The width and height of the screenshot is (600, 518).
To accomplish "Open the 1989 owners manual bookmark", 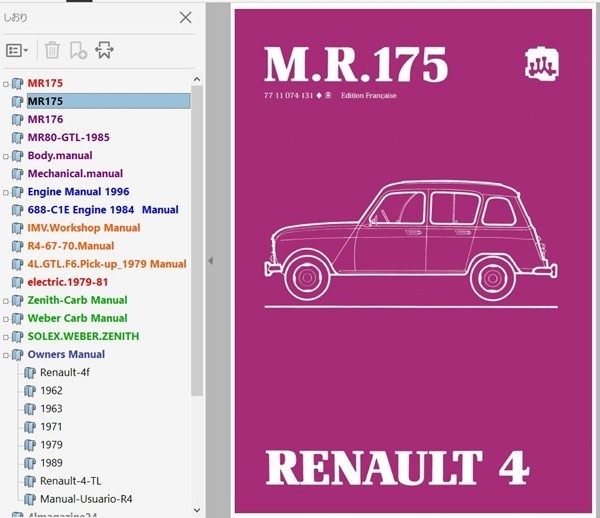I will tap(51, 463).
